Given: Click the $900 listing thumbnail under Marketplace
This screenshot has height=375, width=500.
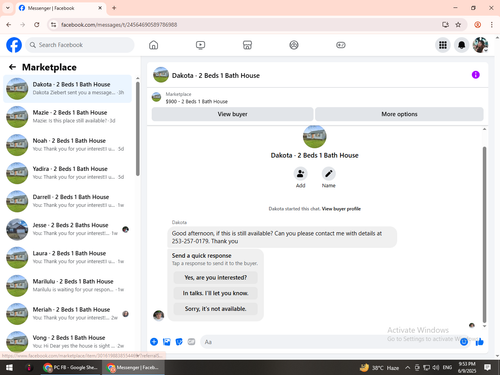Looking at the screenshot, I should click(x=156, y=97).
